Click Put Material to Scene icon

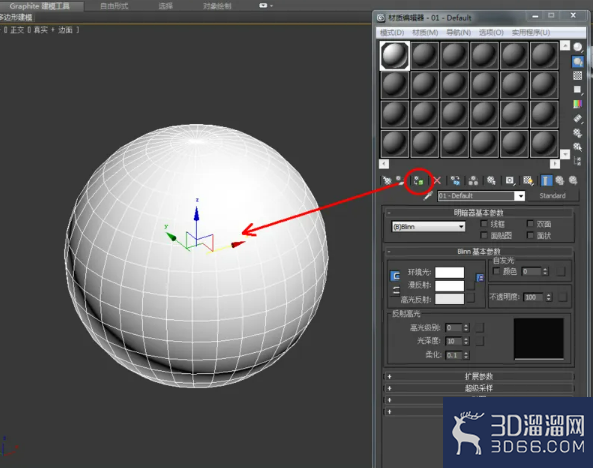(x=400, y=180)
